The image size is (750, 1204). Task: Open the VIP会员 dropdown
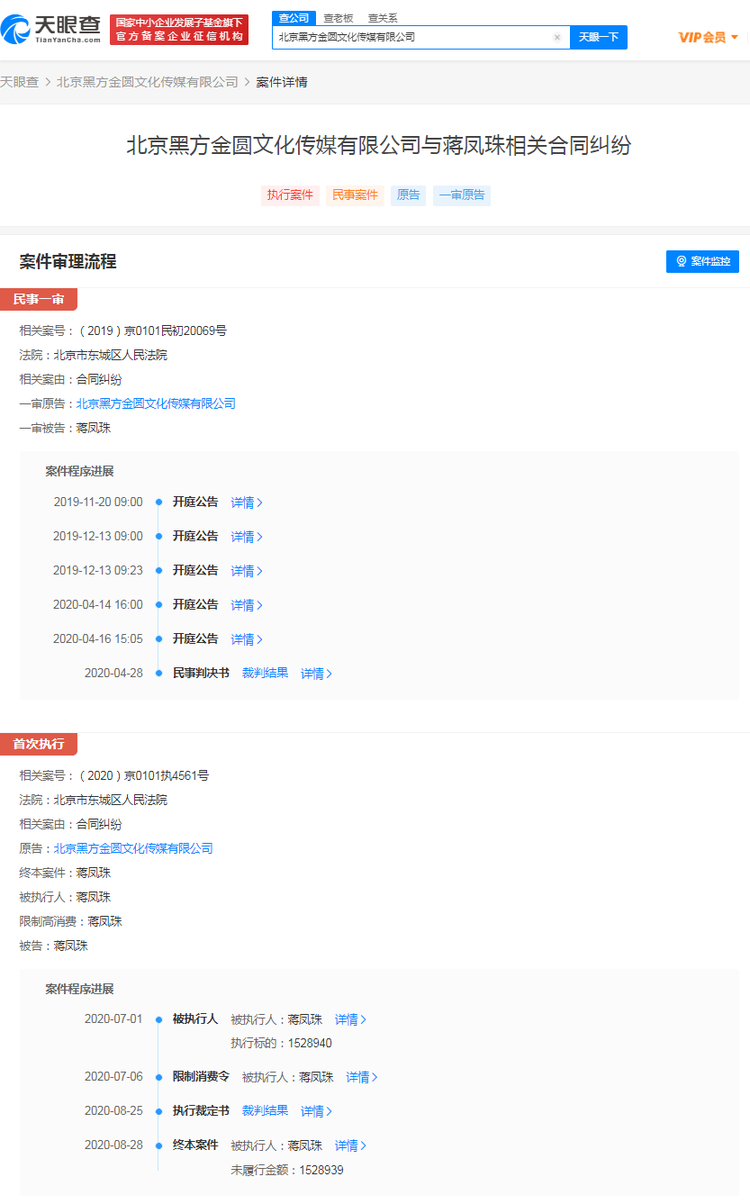click(x=708, y=37)
